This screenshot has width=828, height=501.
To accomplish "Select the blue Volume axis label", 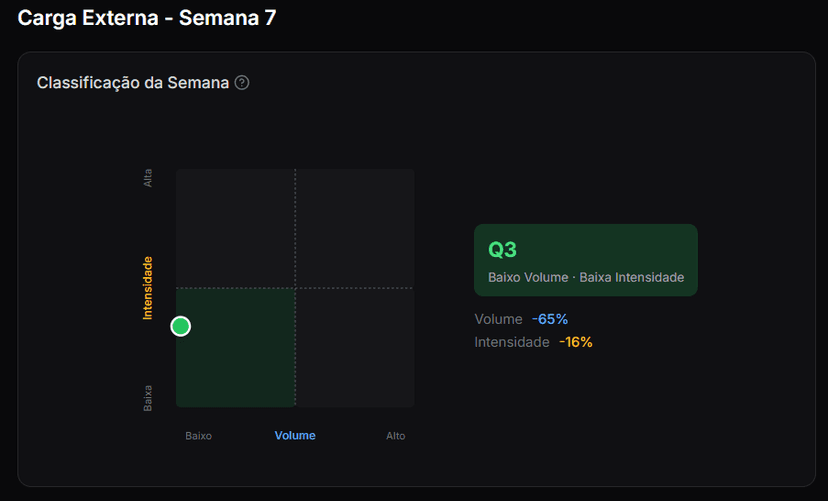I will click(x=295, y=436).
